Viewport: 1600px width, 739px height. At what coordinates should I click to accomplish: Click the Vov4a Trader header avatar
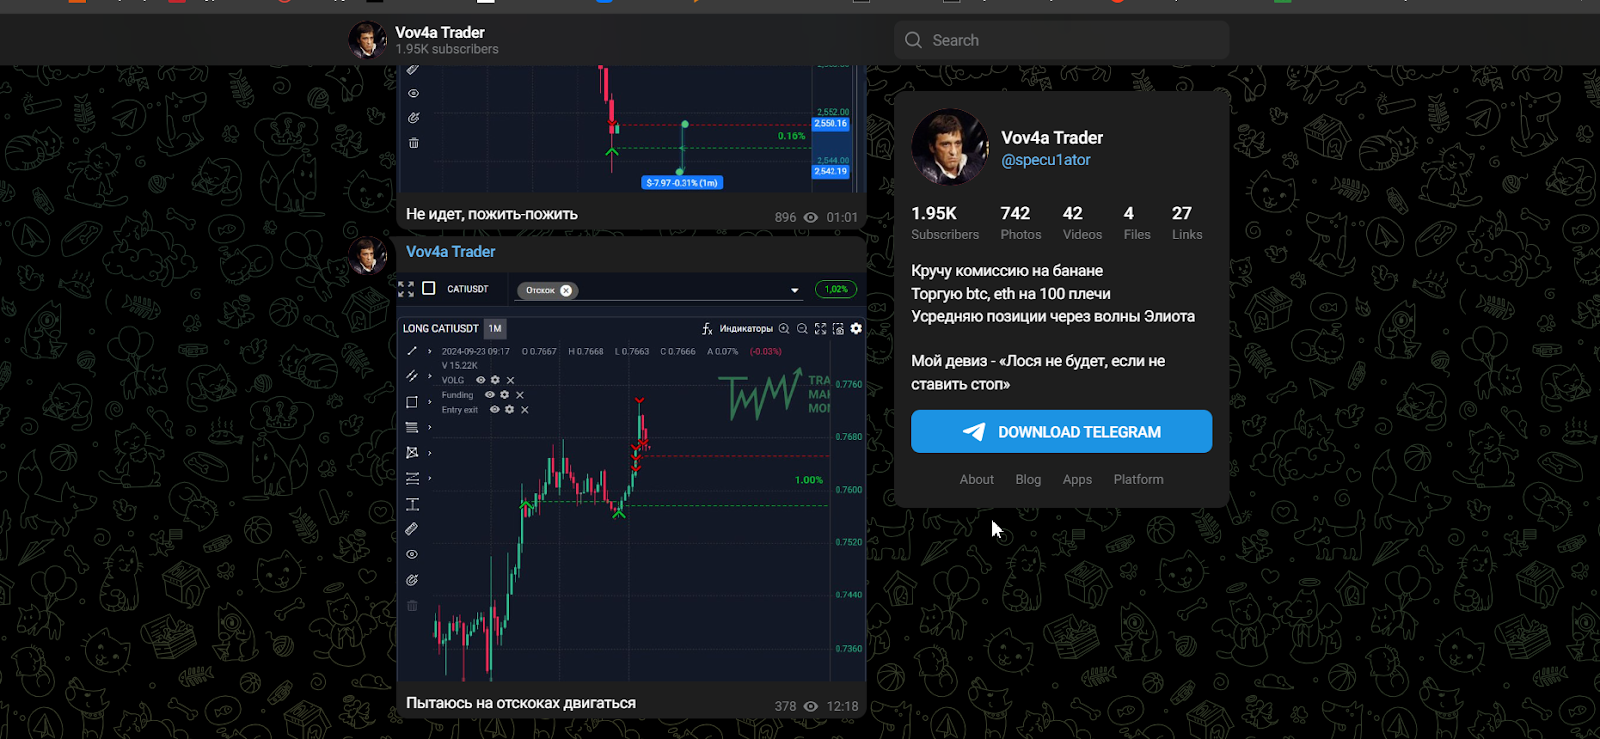pyautogui.click(x=367, y=40)
